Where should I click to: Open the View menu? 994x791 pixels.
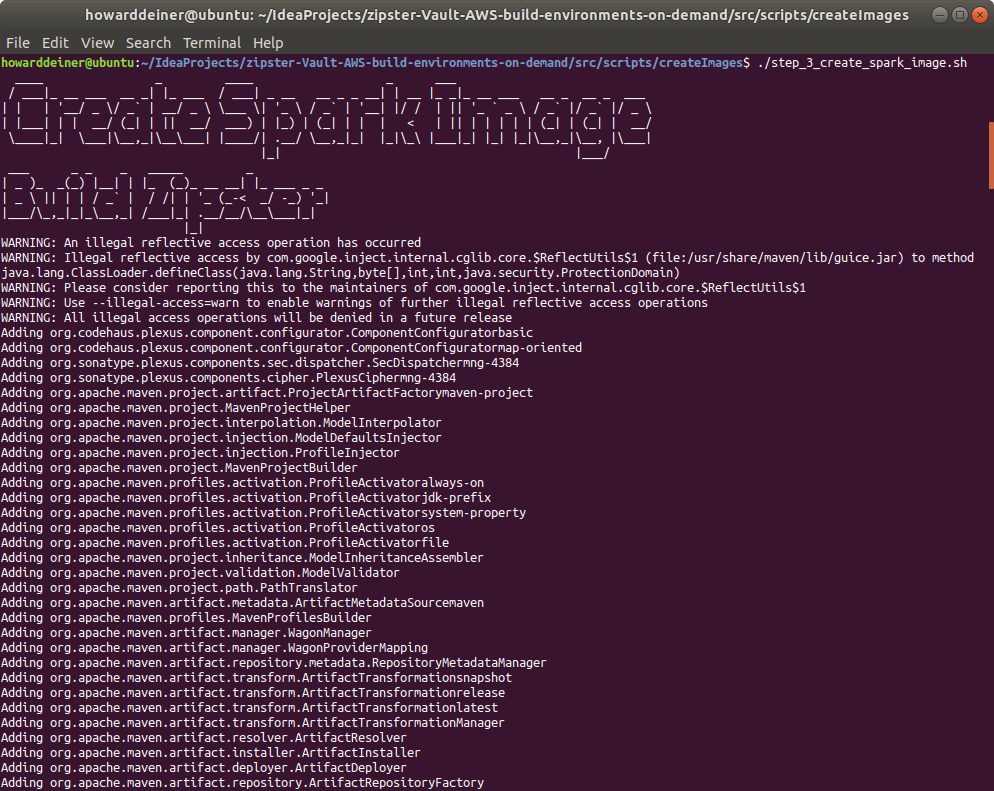pos(98,43)
